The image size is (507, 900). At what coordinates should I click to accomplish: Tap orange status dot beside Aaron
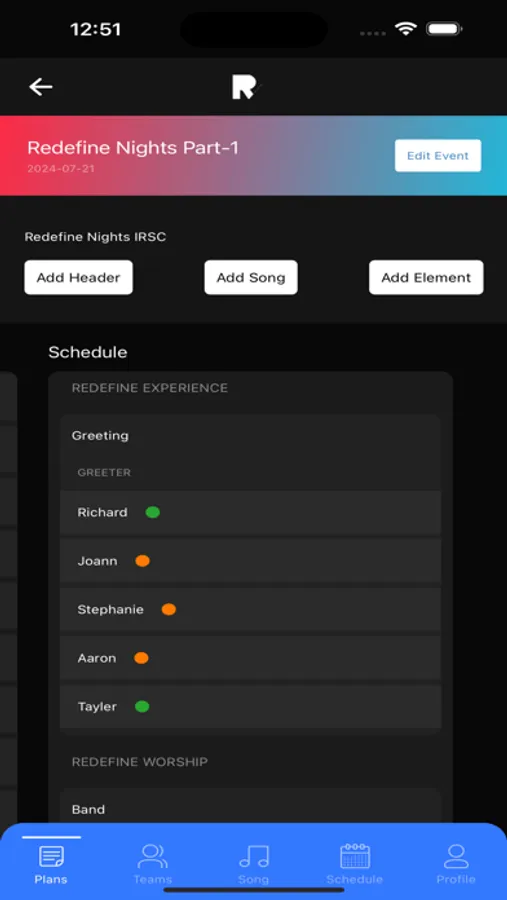(x=141, y=658)
